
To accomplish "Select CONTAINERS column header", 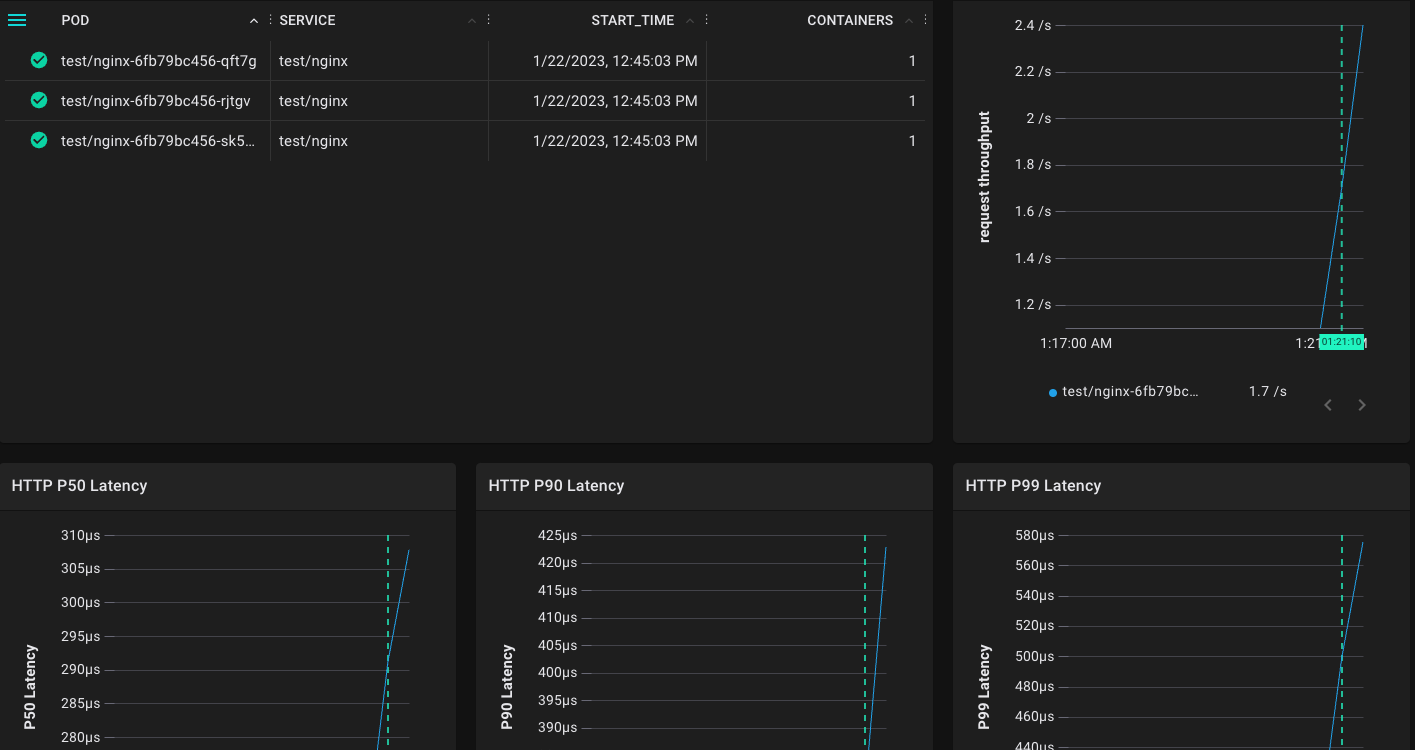I will (x=850, y=20).
